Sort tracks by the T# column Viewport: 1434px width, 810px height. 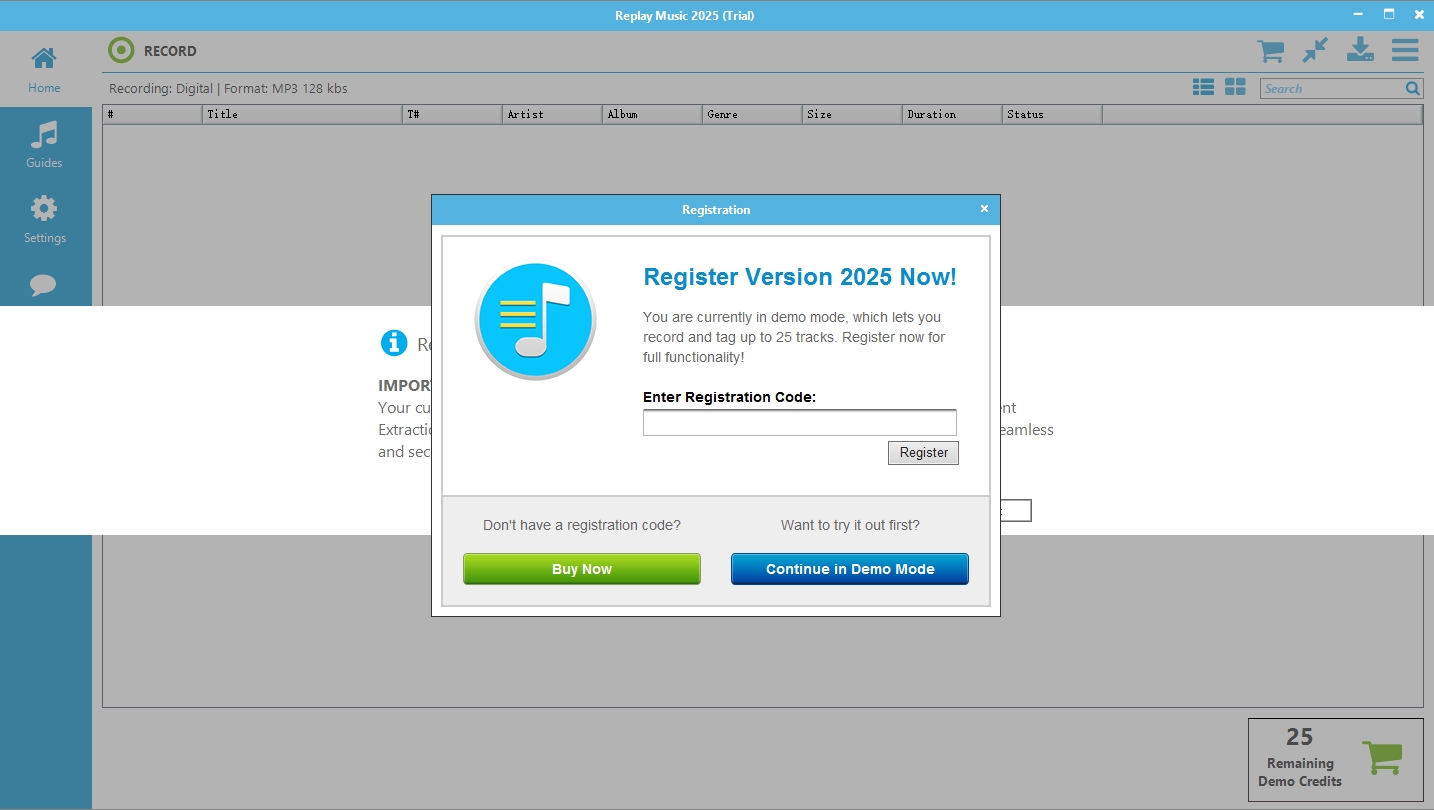click(x=452, y=114)
